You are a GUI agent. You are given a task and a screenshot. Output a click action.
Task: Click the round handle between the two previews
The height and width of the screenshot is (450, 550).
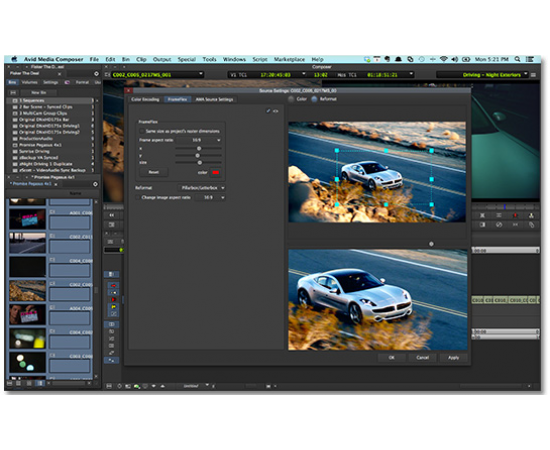(431, 244)
